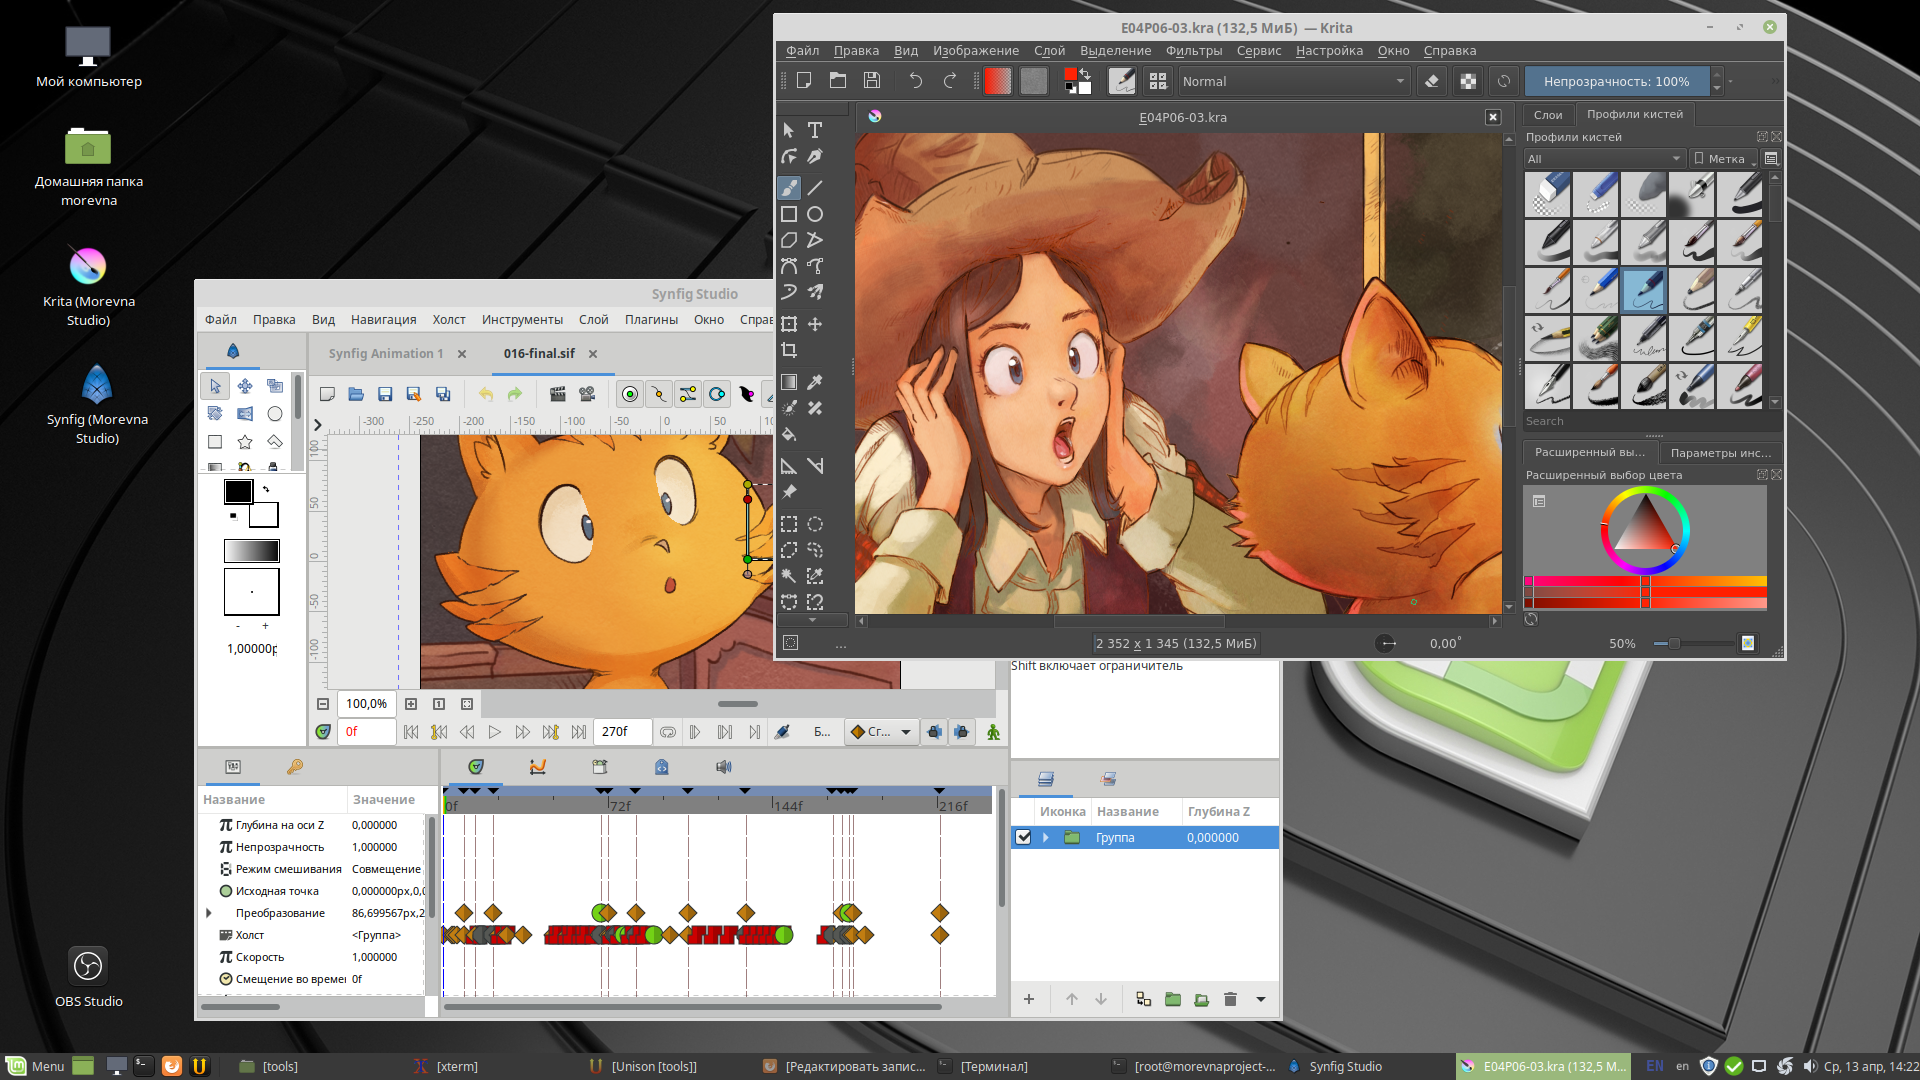Click Synfig's 270f end time field
The height and width of the screenshot is (1080, 1920).
point(622,732)
